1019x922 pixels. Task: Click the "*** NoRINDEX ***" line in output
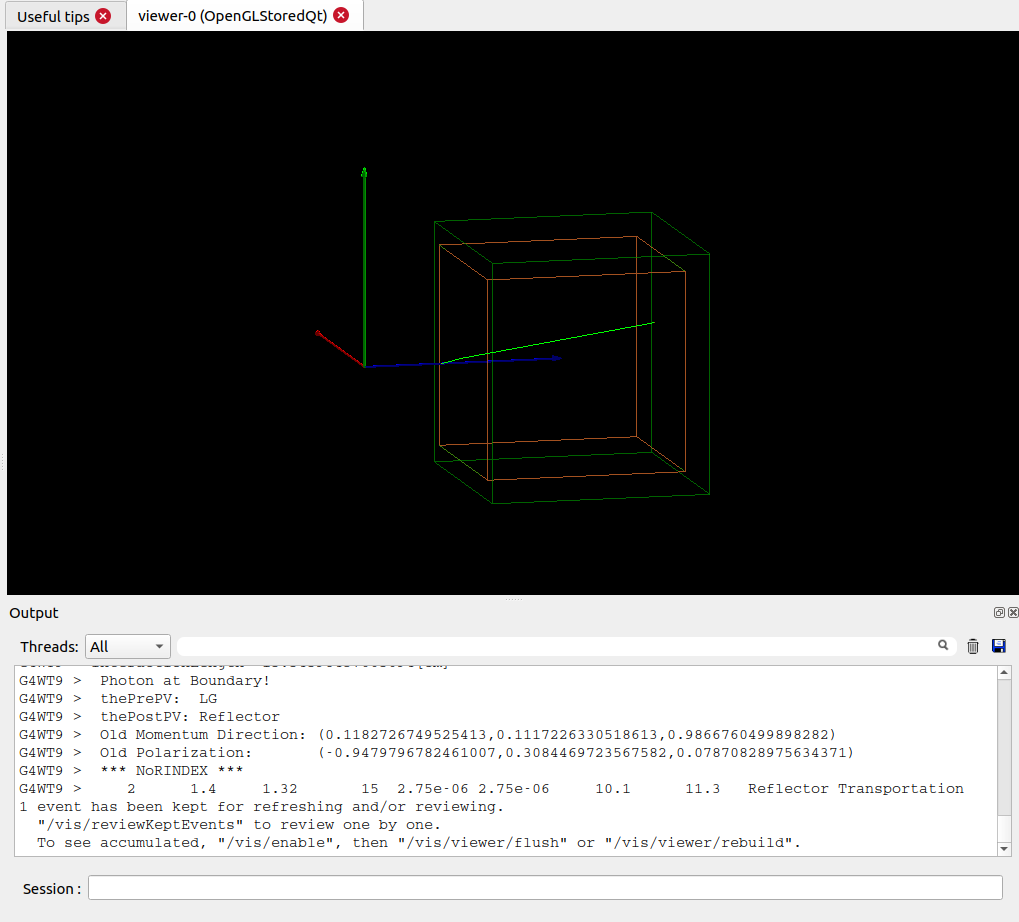172,771
